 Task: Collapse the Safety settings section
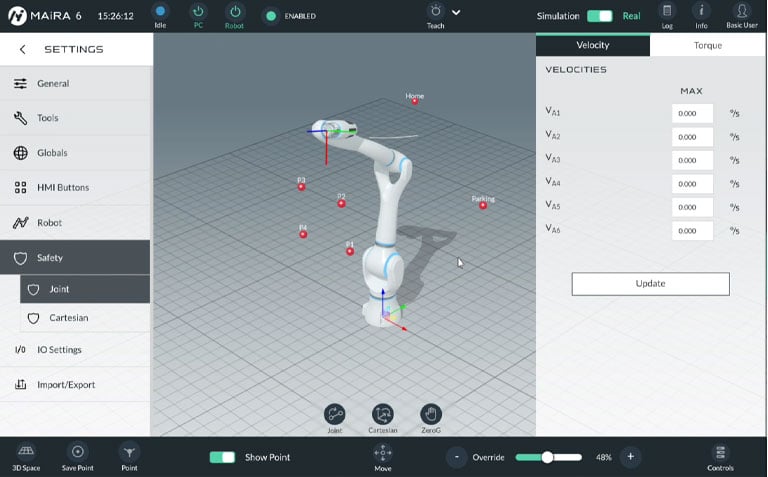pos(75,258)
